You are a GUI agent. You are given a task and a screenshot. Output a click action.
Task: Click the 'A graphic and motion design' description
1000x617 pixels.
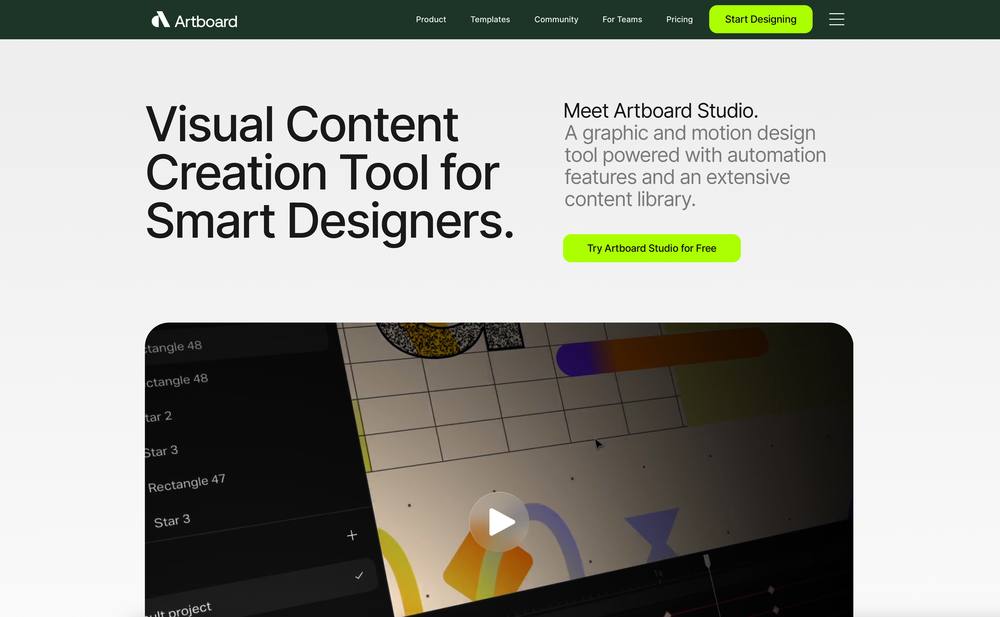point(695,166)
